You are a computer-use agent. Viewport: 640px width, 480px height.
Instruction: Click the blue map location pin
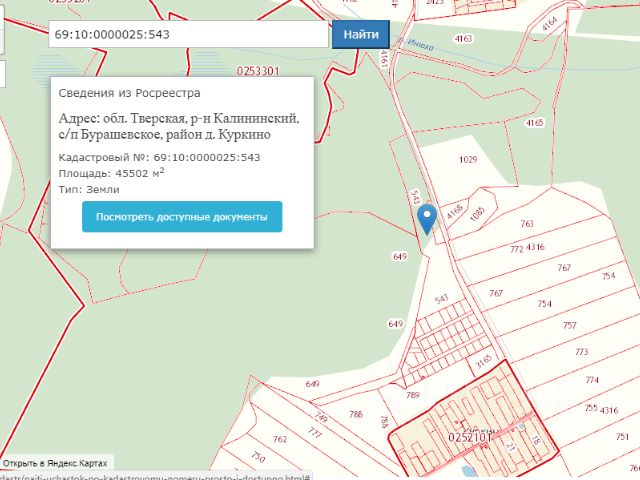[x=427, y=217]
